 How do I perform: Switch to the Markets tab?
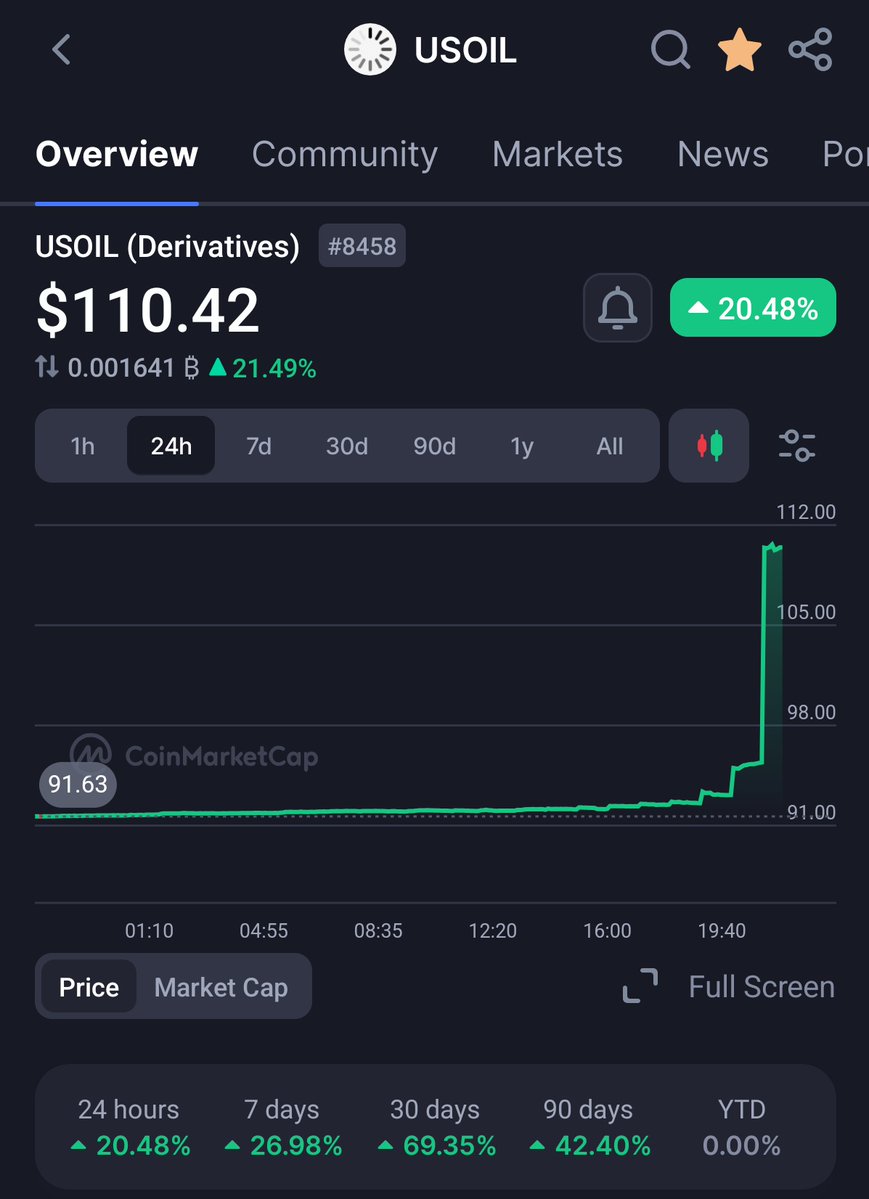557,154
